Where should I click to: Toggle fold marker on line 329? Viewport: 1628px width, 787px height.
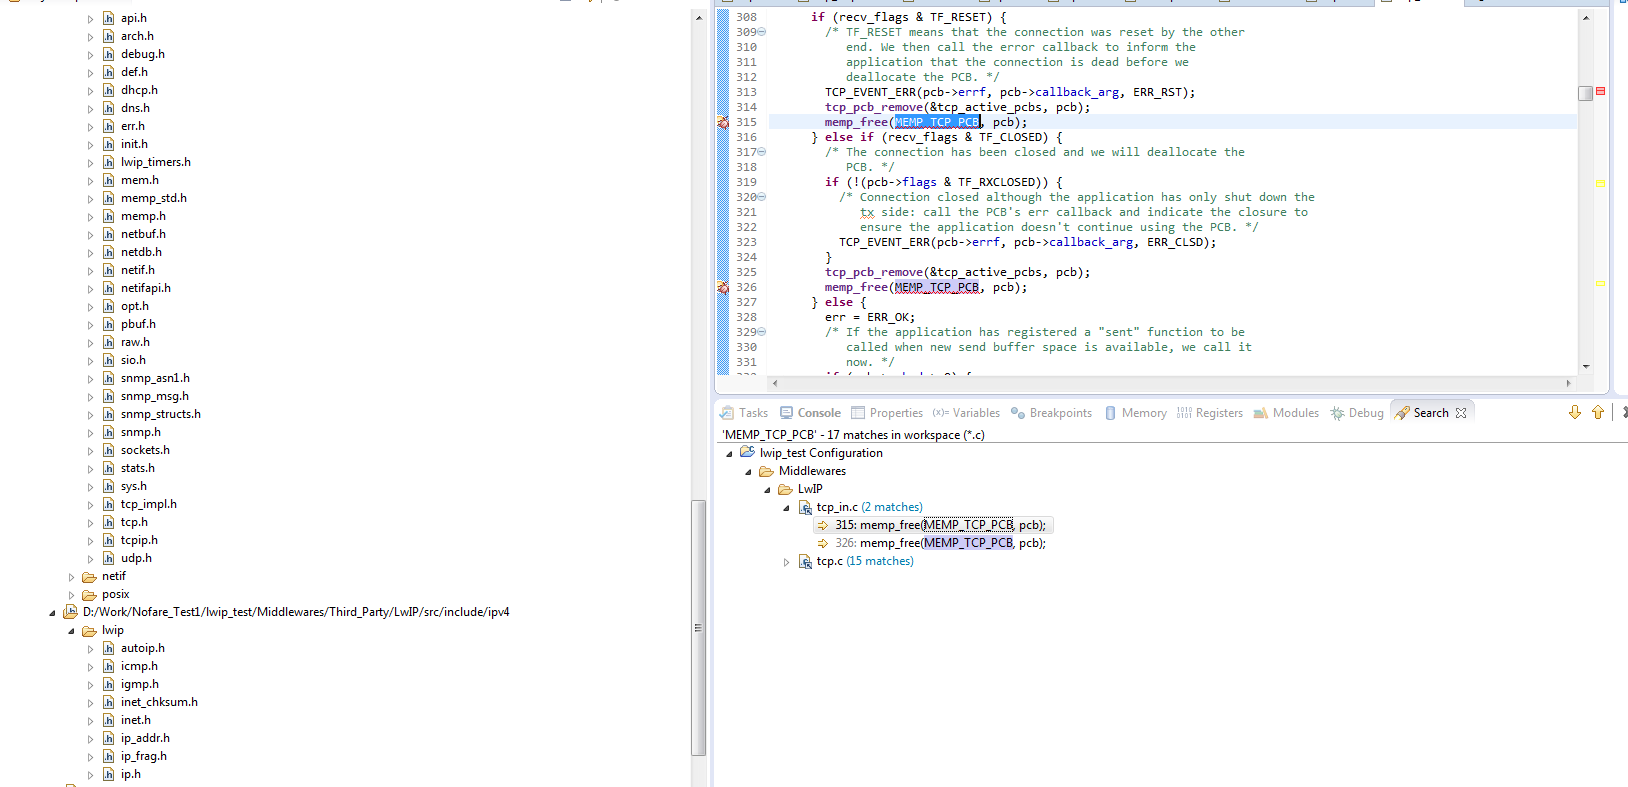point(762,332)
